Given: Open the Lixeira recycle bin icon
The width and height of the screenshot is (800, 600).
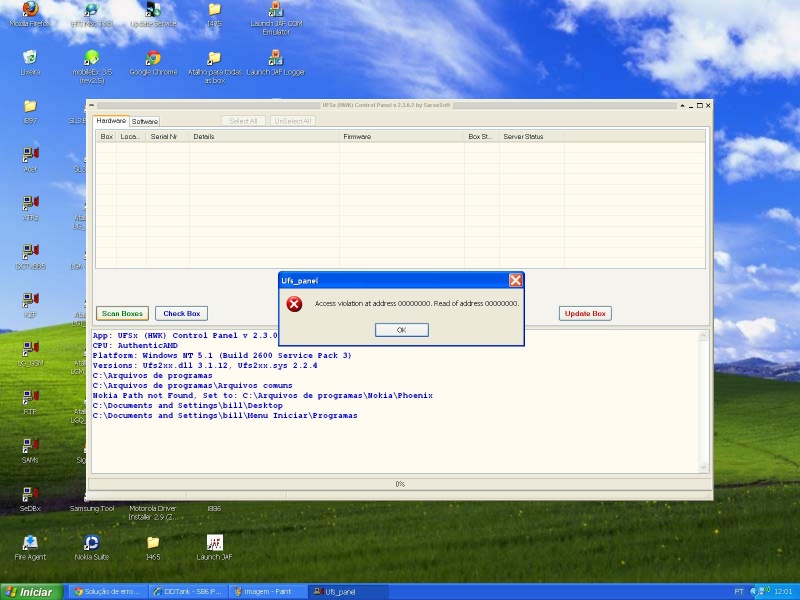Looking at the screenshot, I should [30, 63].
